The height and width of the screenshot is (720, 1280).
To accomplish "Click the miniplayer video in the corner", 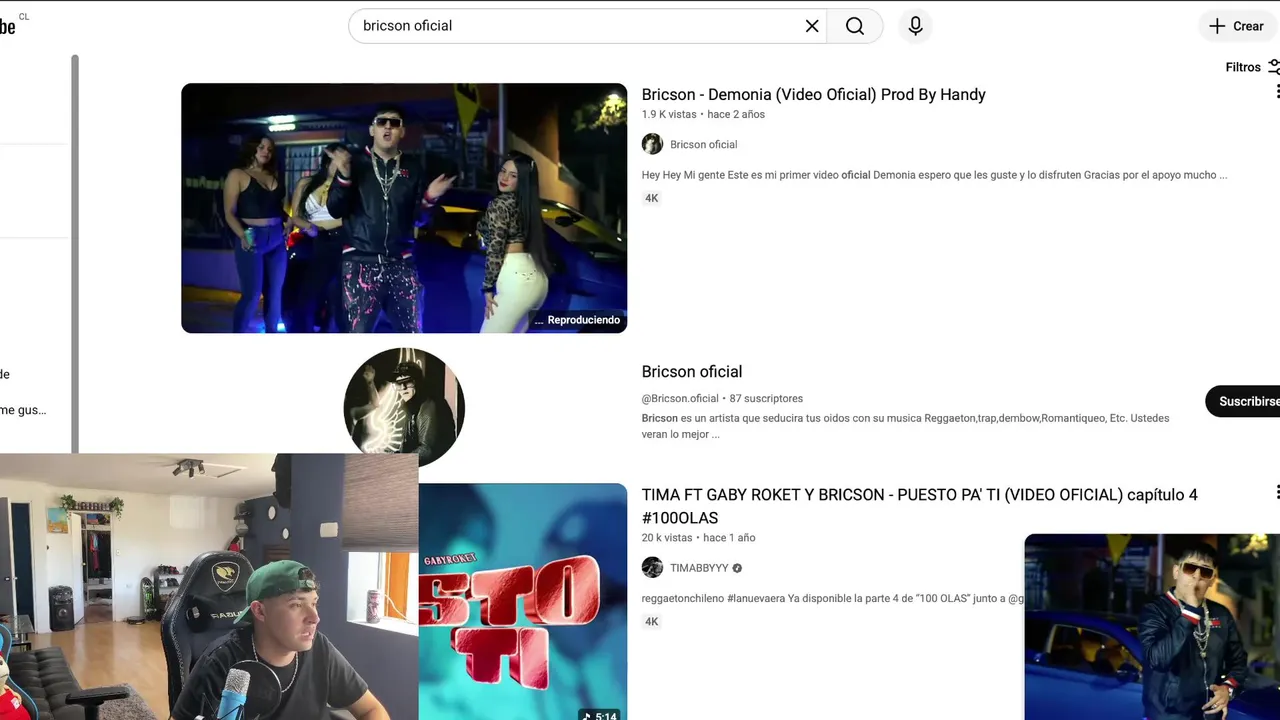I will coord(1152,627).
